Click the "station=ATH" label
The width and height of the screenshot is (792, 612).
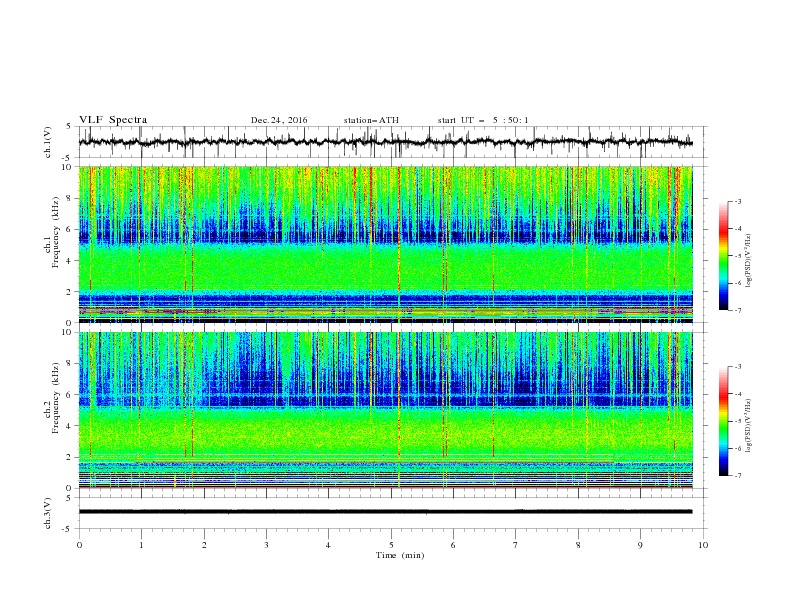(x=371, y=120)
